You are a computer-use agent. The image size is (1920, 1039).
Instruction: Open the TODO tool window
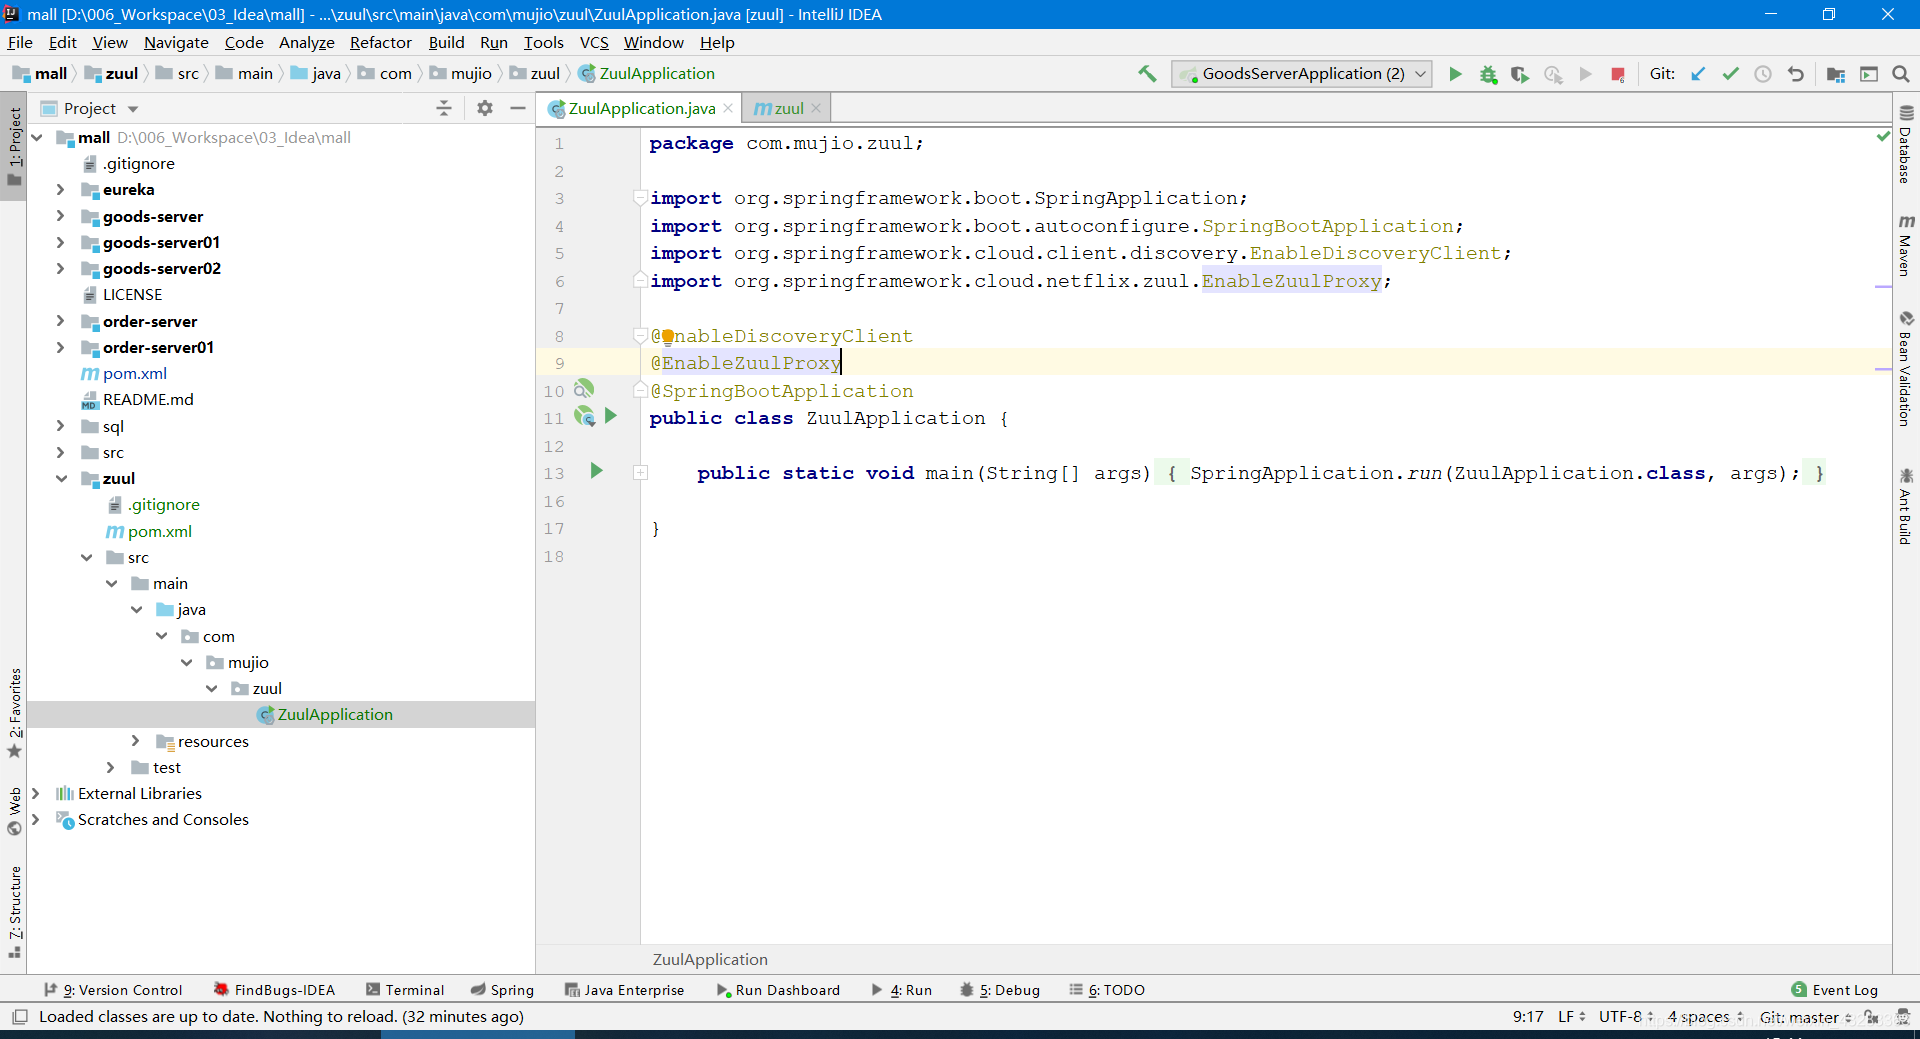1107,990
